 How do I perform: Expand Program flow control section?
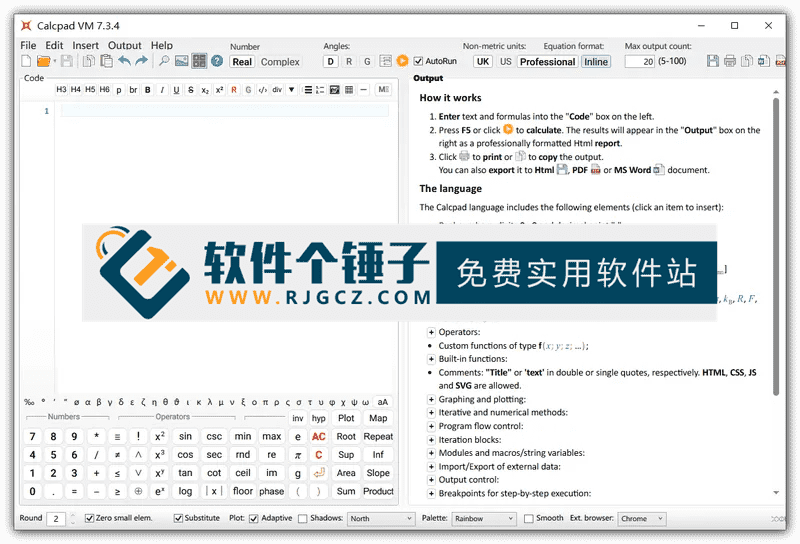coord(431,426)
